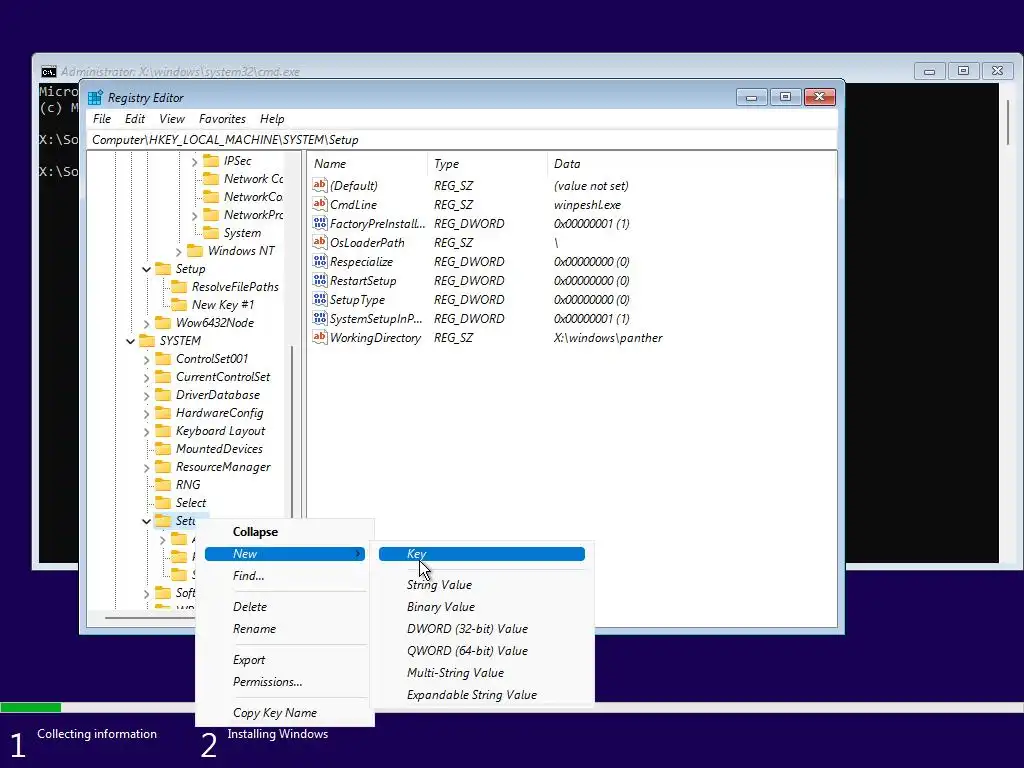The image size is (1024, 768).
Task: Select the Respecialize DWORD value icon
Action: click(x=319, y=261)
